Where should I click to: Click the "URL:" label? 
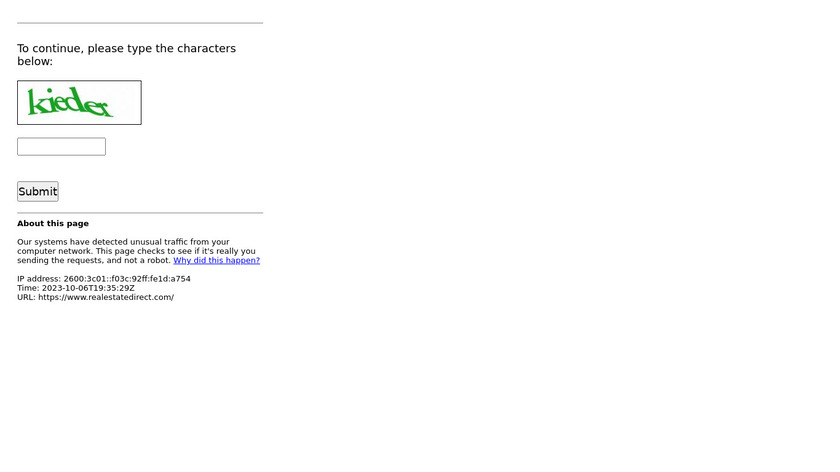click(x=26, y=297)
